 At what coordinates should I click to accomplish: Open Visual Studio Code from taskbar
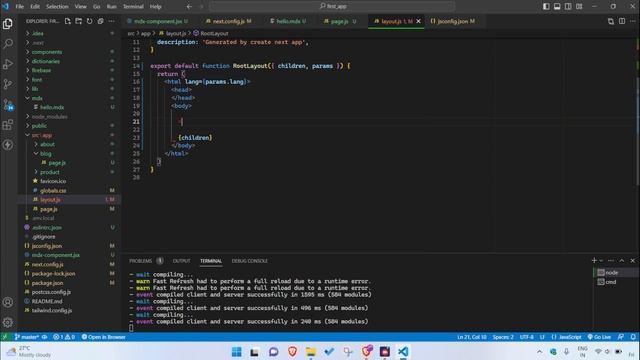click(403, 351)
